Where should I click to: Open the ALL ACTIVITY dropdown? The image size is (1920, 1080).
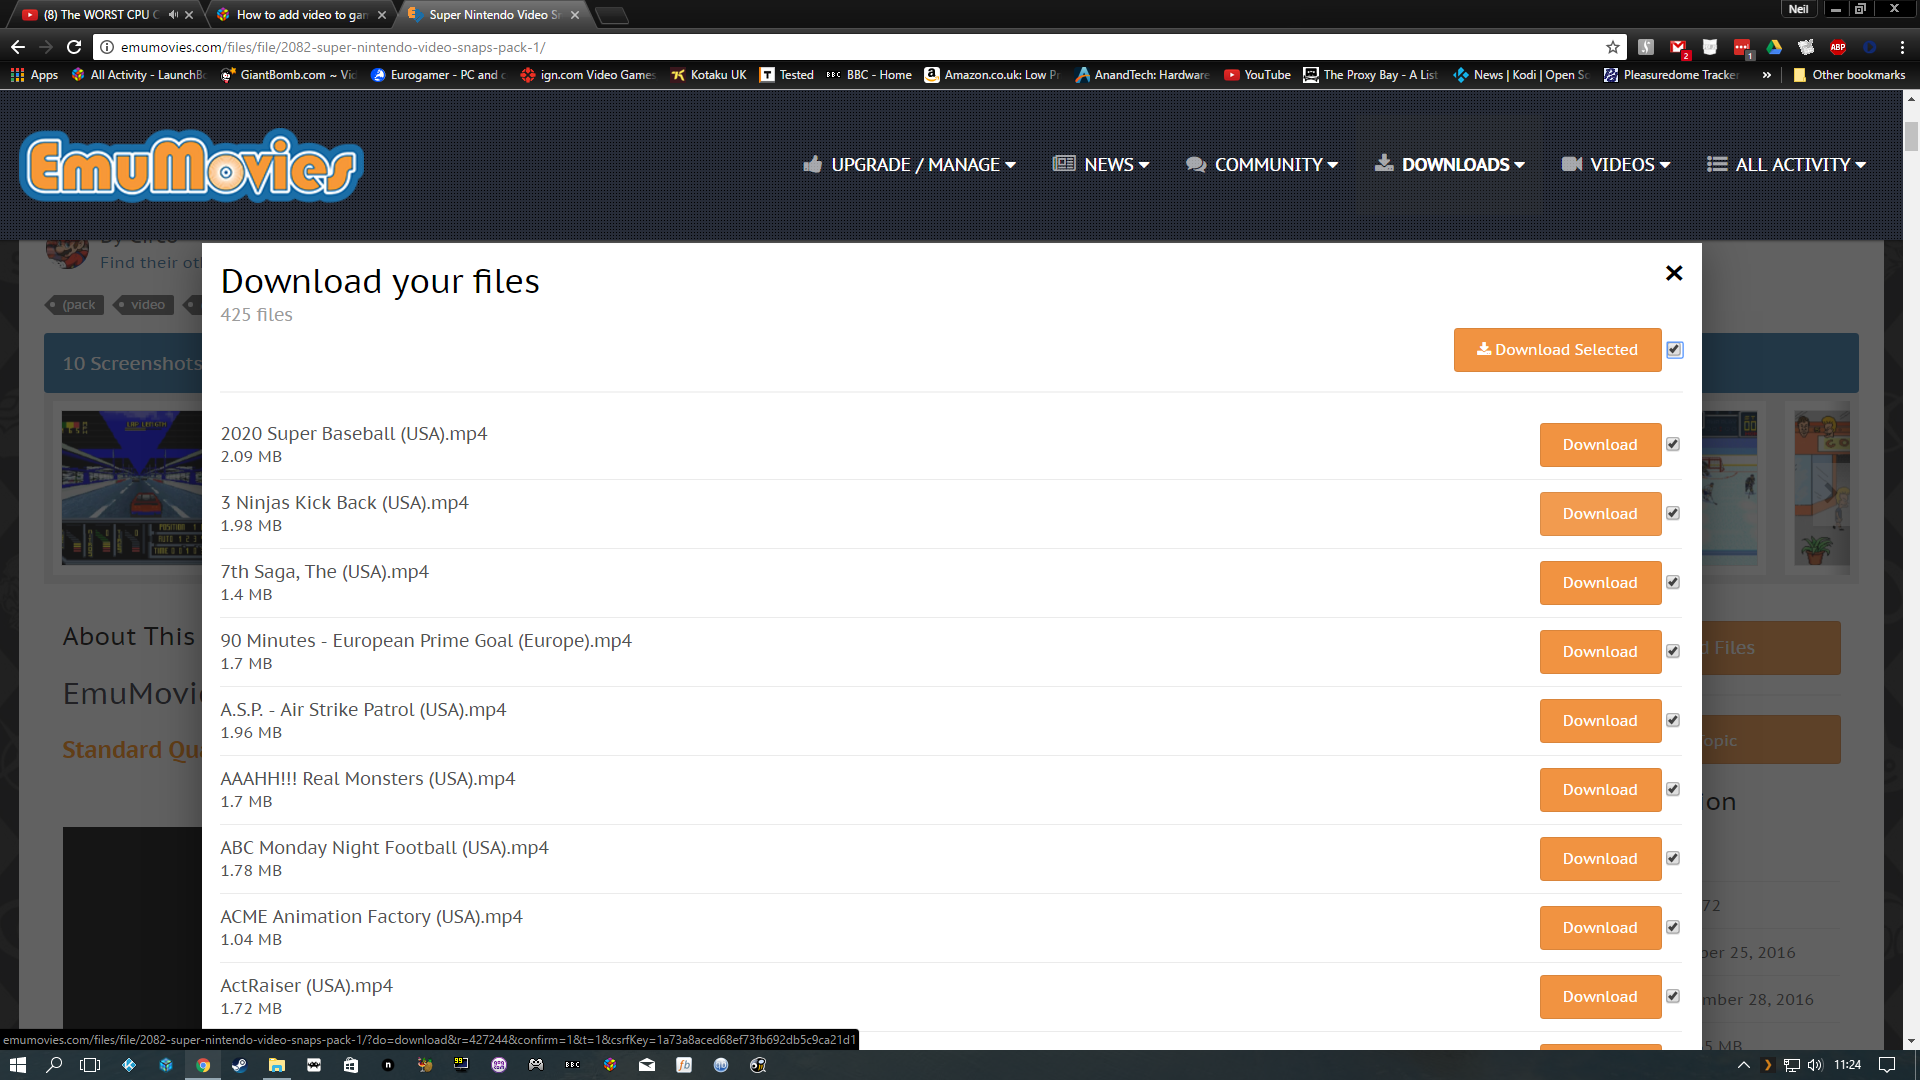coord(1787,165)
